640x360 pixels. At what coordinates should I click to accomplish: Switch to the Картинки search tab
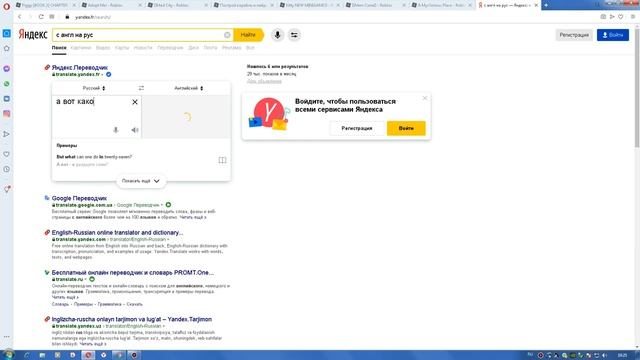[x=81, y=48]
